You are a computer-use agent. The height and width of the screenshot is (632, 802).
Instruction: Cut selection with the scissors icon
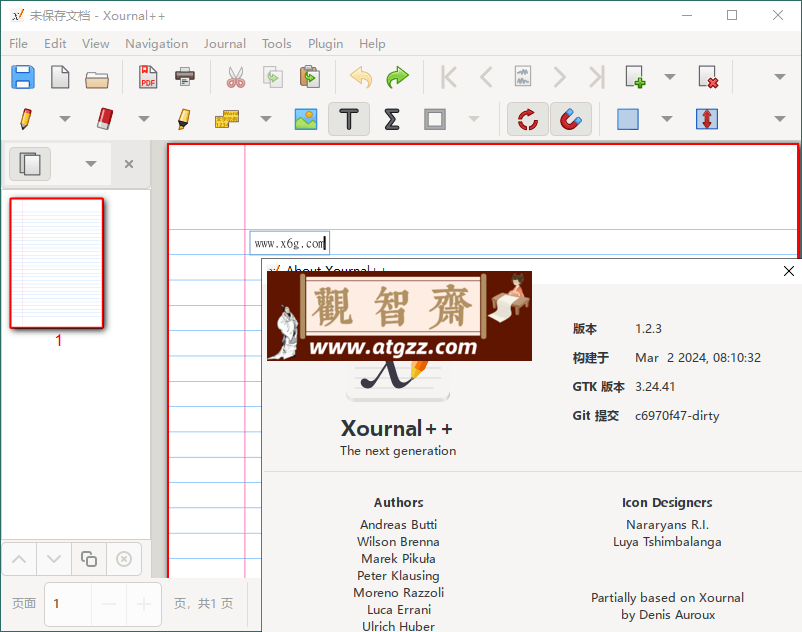coord(236,78)
